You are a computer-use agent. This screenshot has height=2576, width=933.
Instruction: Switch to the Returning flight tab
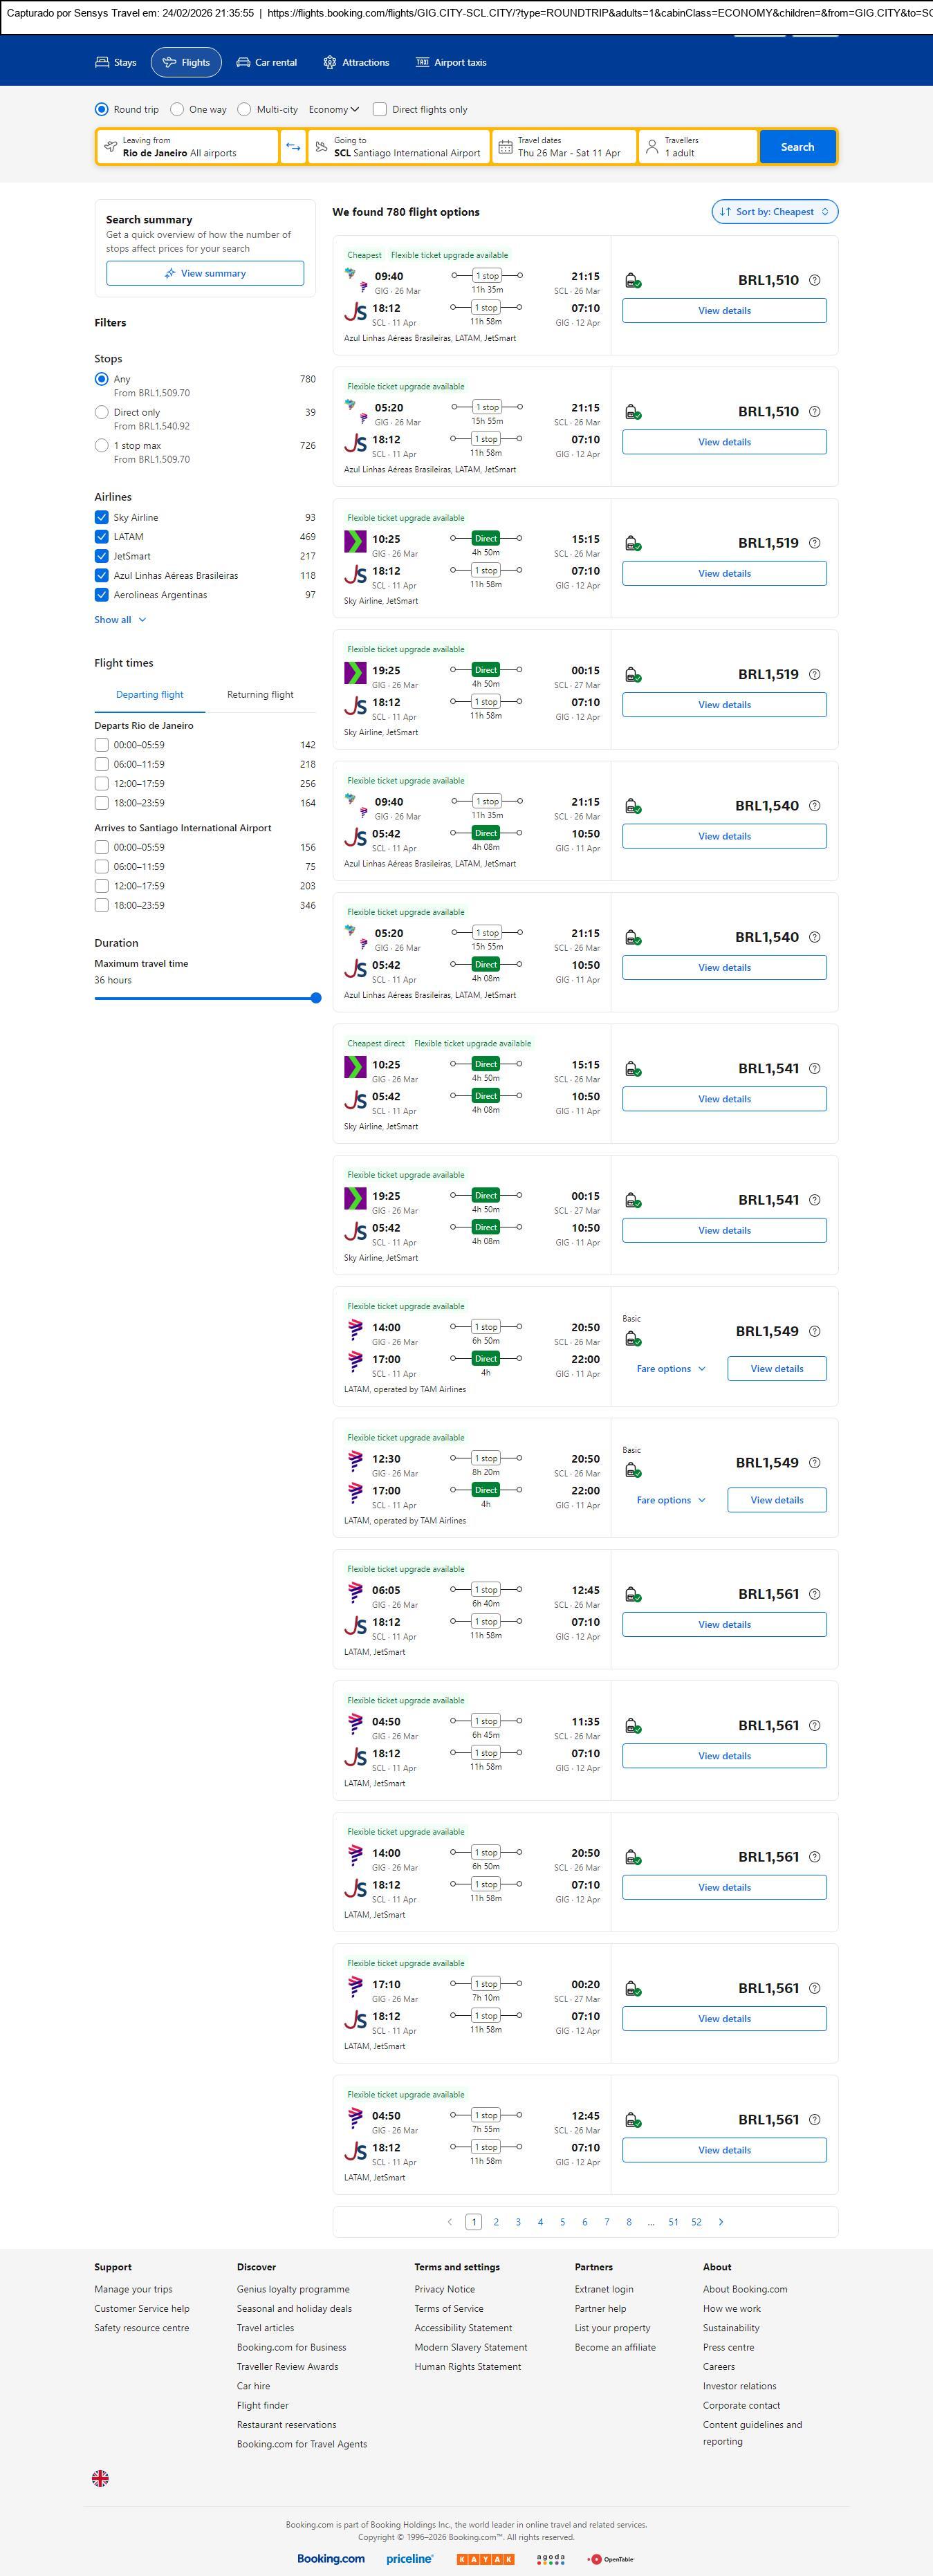[x=260, y=694]
